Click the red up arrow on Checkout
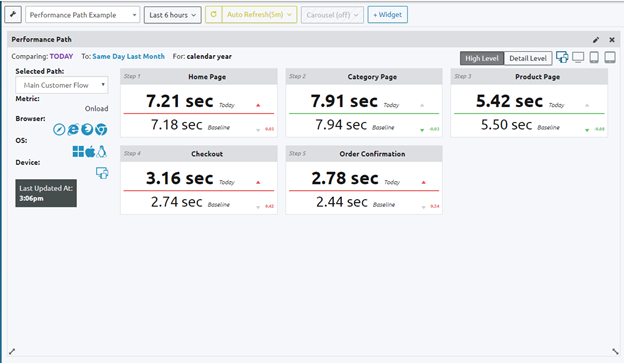Viewport: 624px width, 363px height. (x=258, y=182)
